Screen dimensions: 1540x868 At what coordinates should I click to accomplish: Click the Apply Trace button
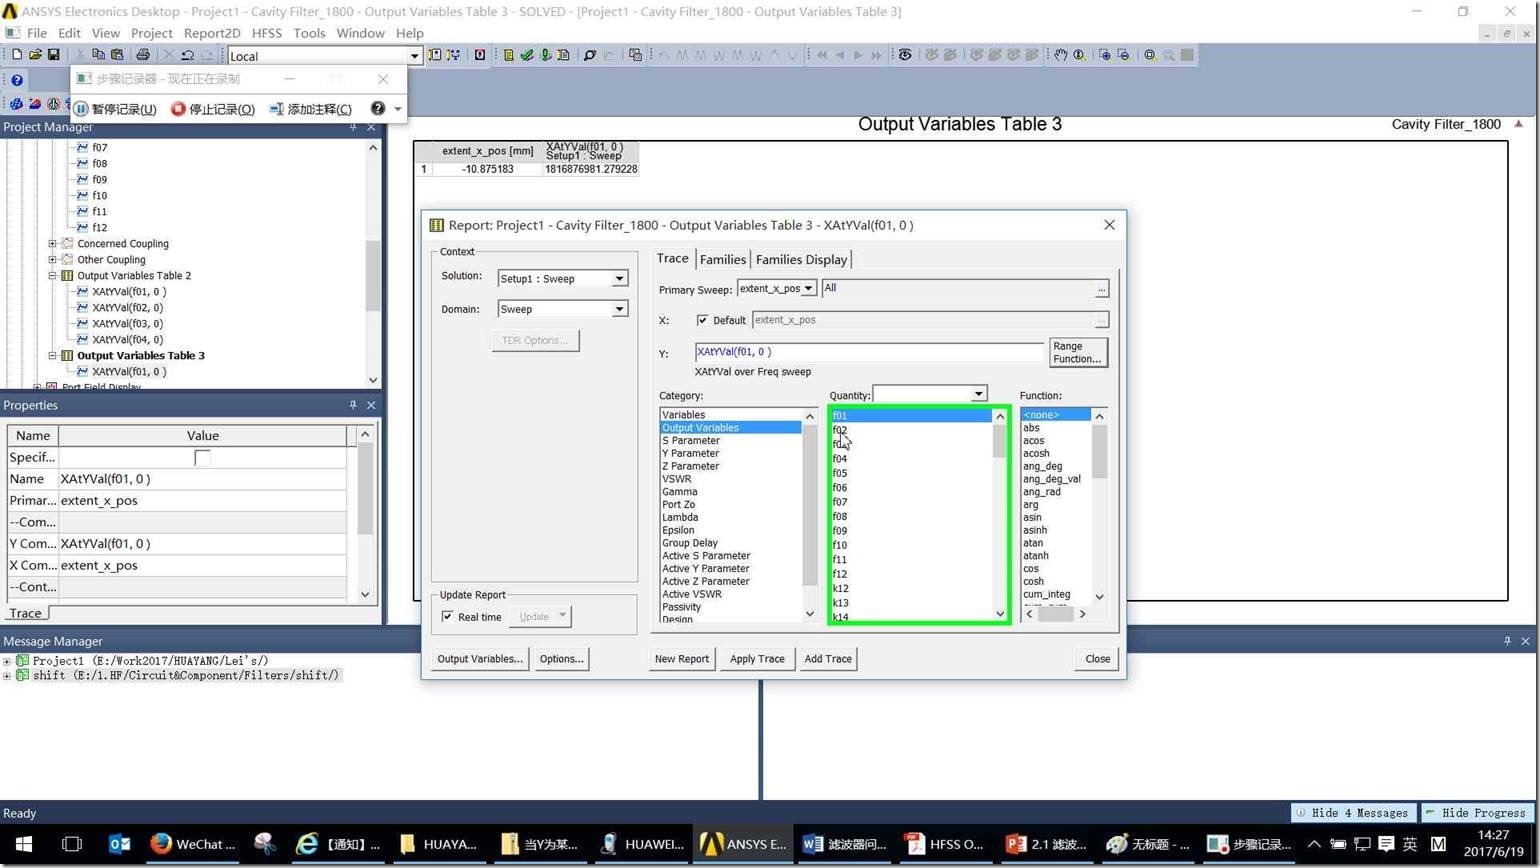(x=757, y=659)
